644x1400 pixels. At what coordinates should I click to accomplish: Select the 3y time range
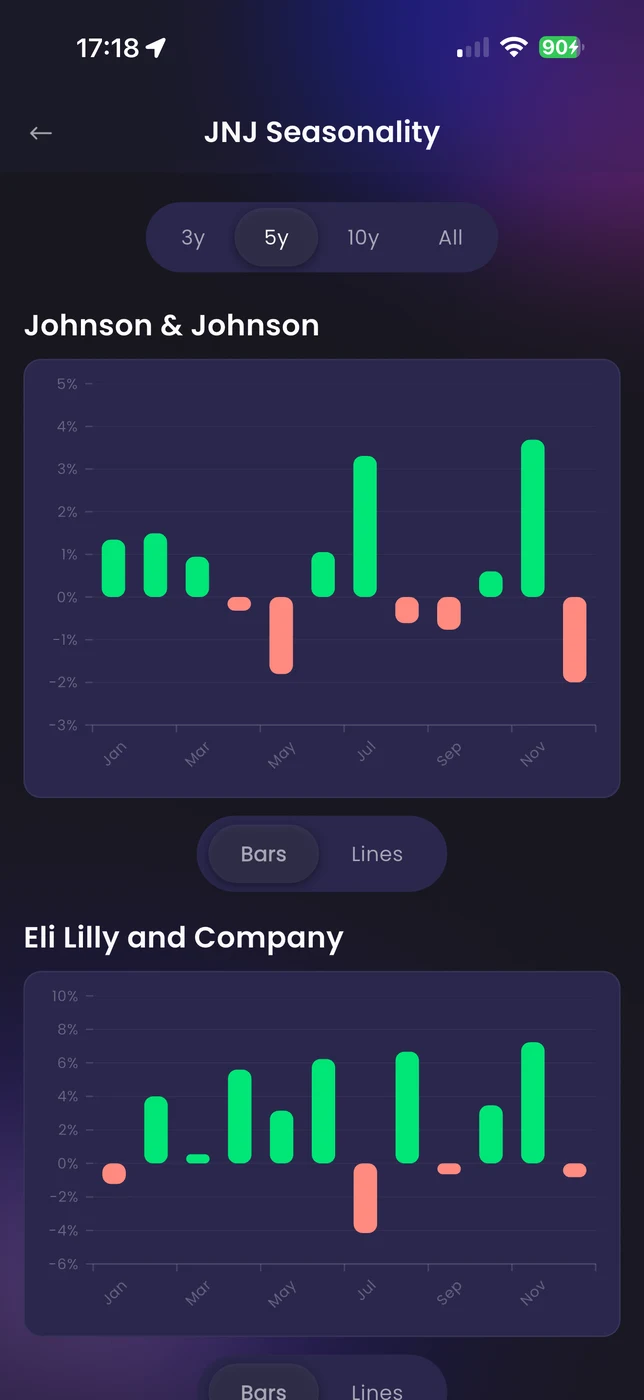coord(193,238)
